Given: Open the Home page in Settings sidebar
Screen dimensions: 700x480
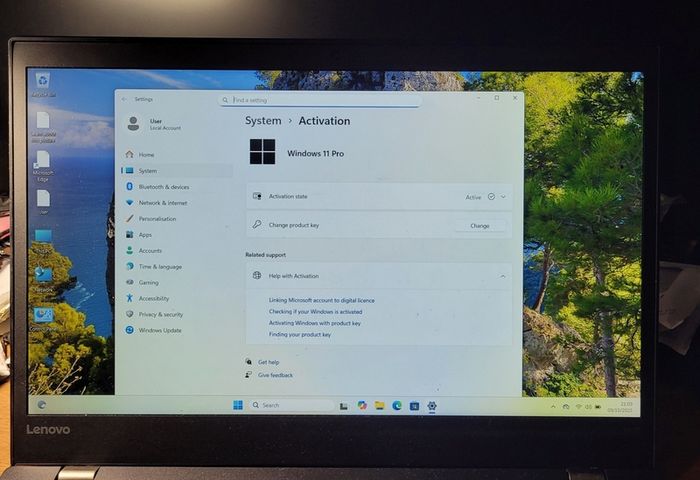Looking at the screenshot, I should (x=146, y=154).
